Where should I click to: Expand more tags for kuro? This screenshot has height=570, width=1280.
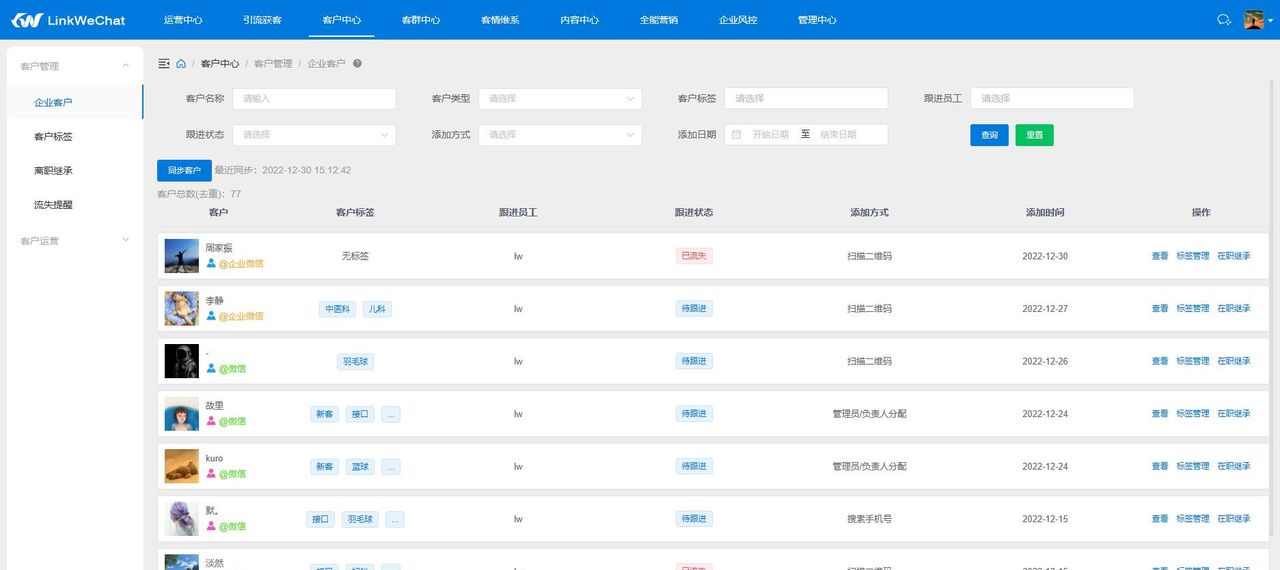point(391,467)
